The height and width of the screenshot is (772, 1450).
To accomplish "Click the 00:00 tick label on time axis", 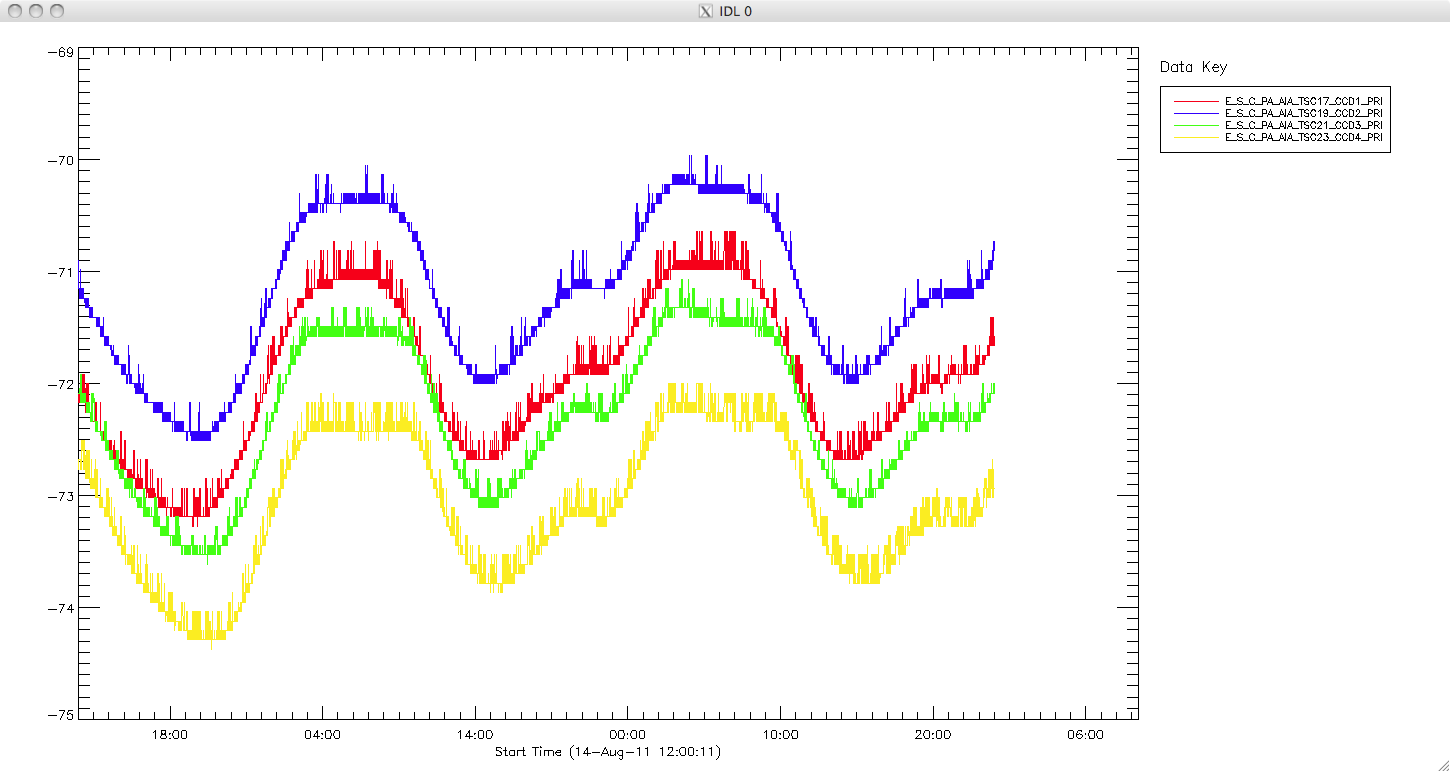I will point(627,735).
